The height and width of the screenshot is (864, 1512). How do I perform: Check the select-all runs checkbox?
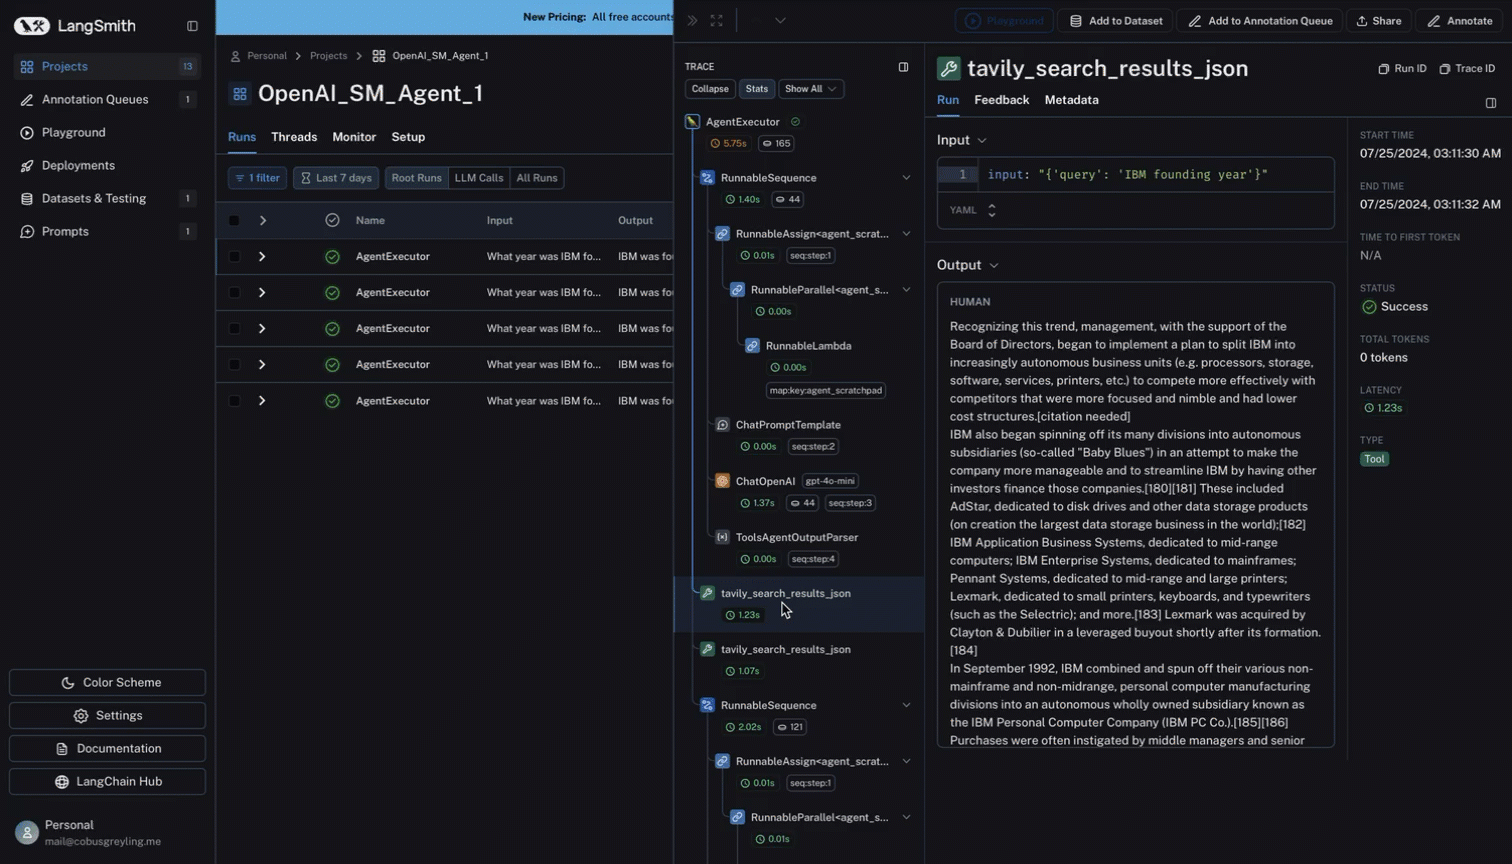(234, 221)
